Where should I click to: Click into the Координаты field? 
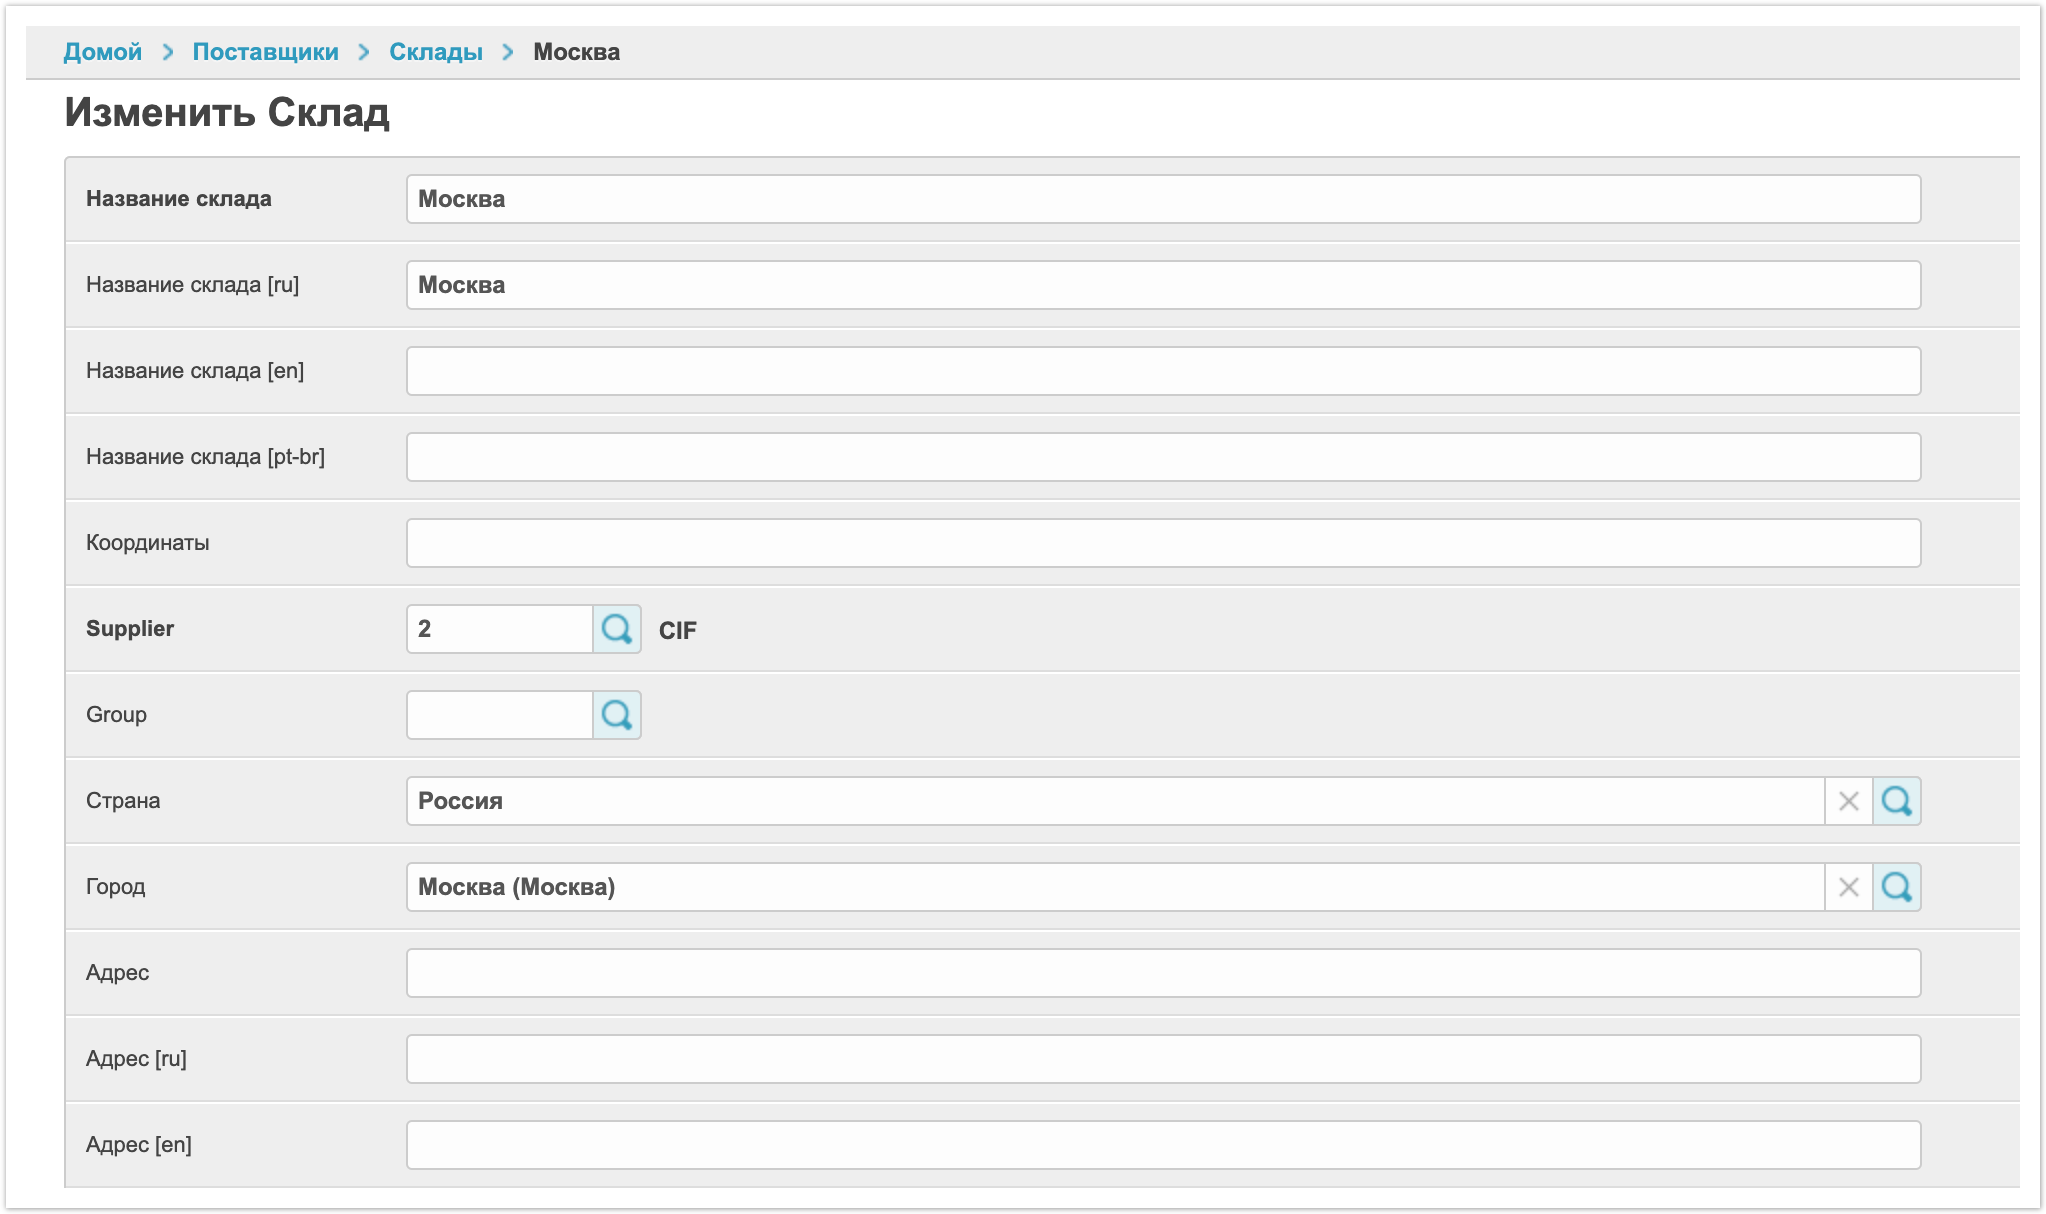(x=1162, y=543)
